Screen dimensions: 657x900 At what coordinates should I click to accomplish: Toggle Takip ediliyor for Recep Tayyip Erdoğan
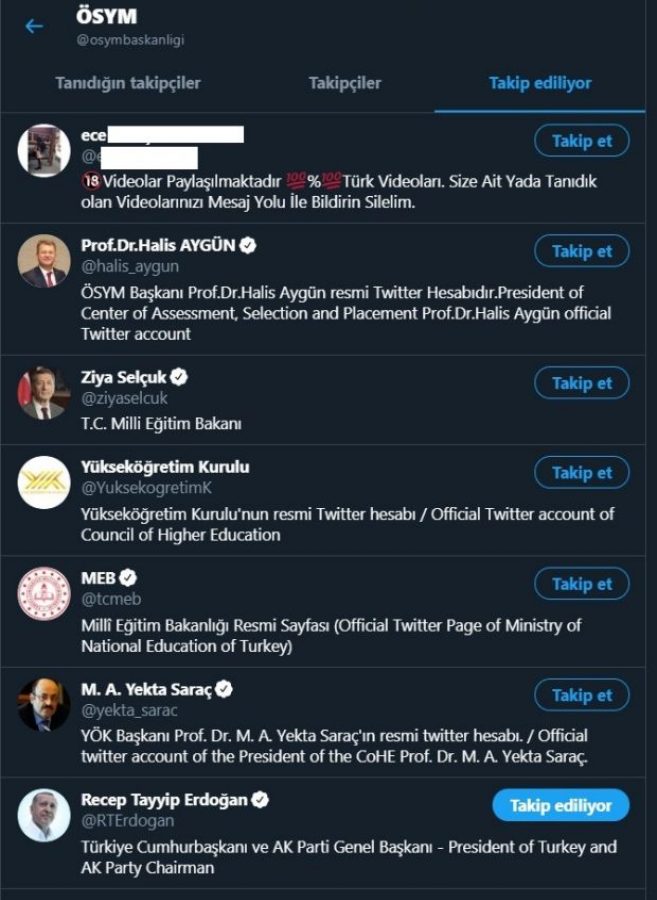560,805
